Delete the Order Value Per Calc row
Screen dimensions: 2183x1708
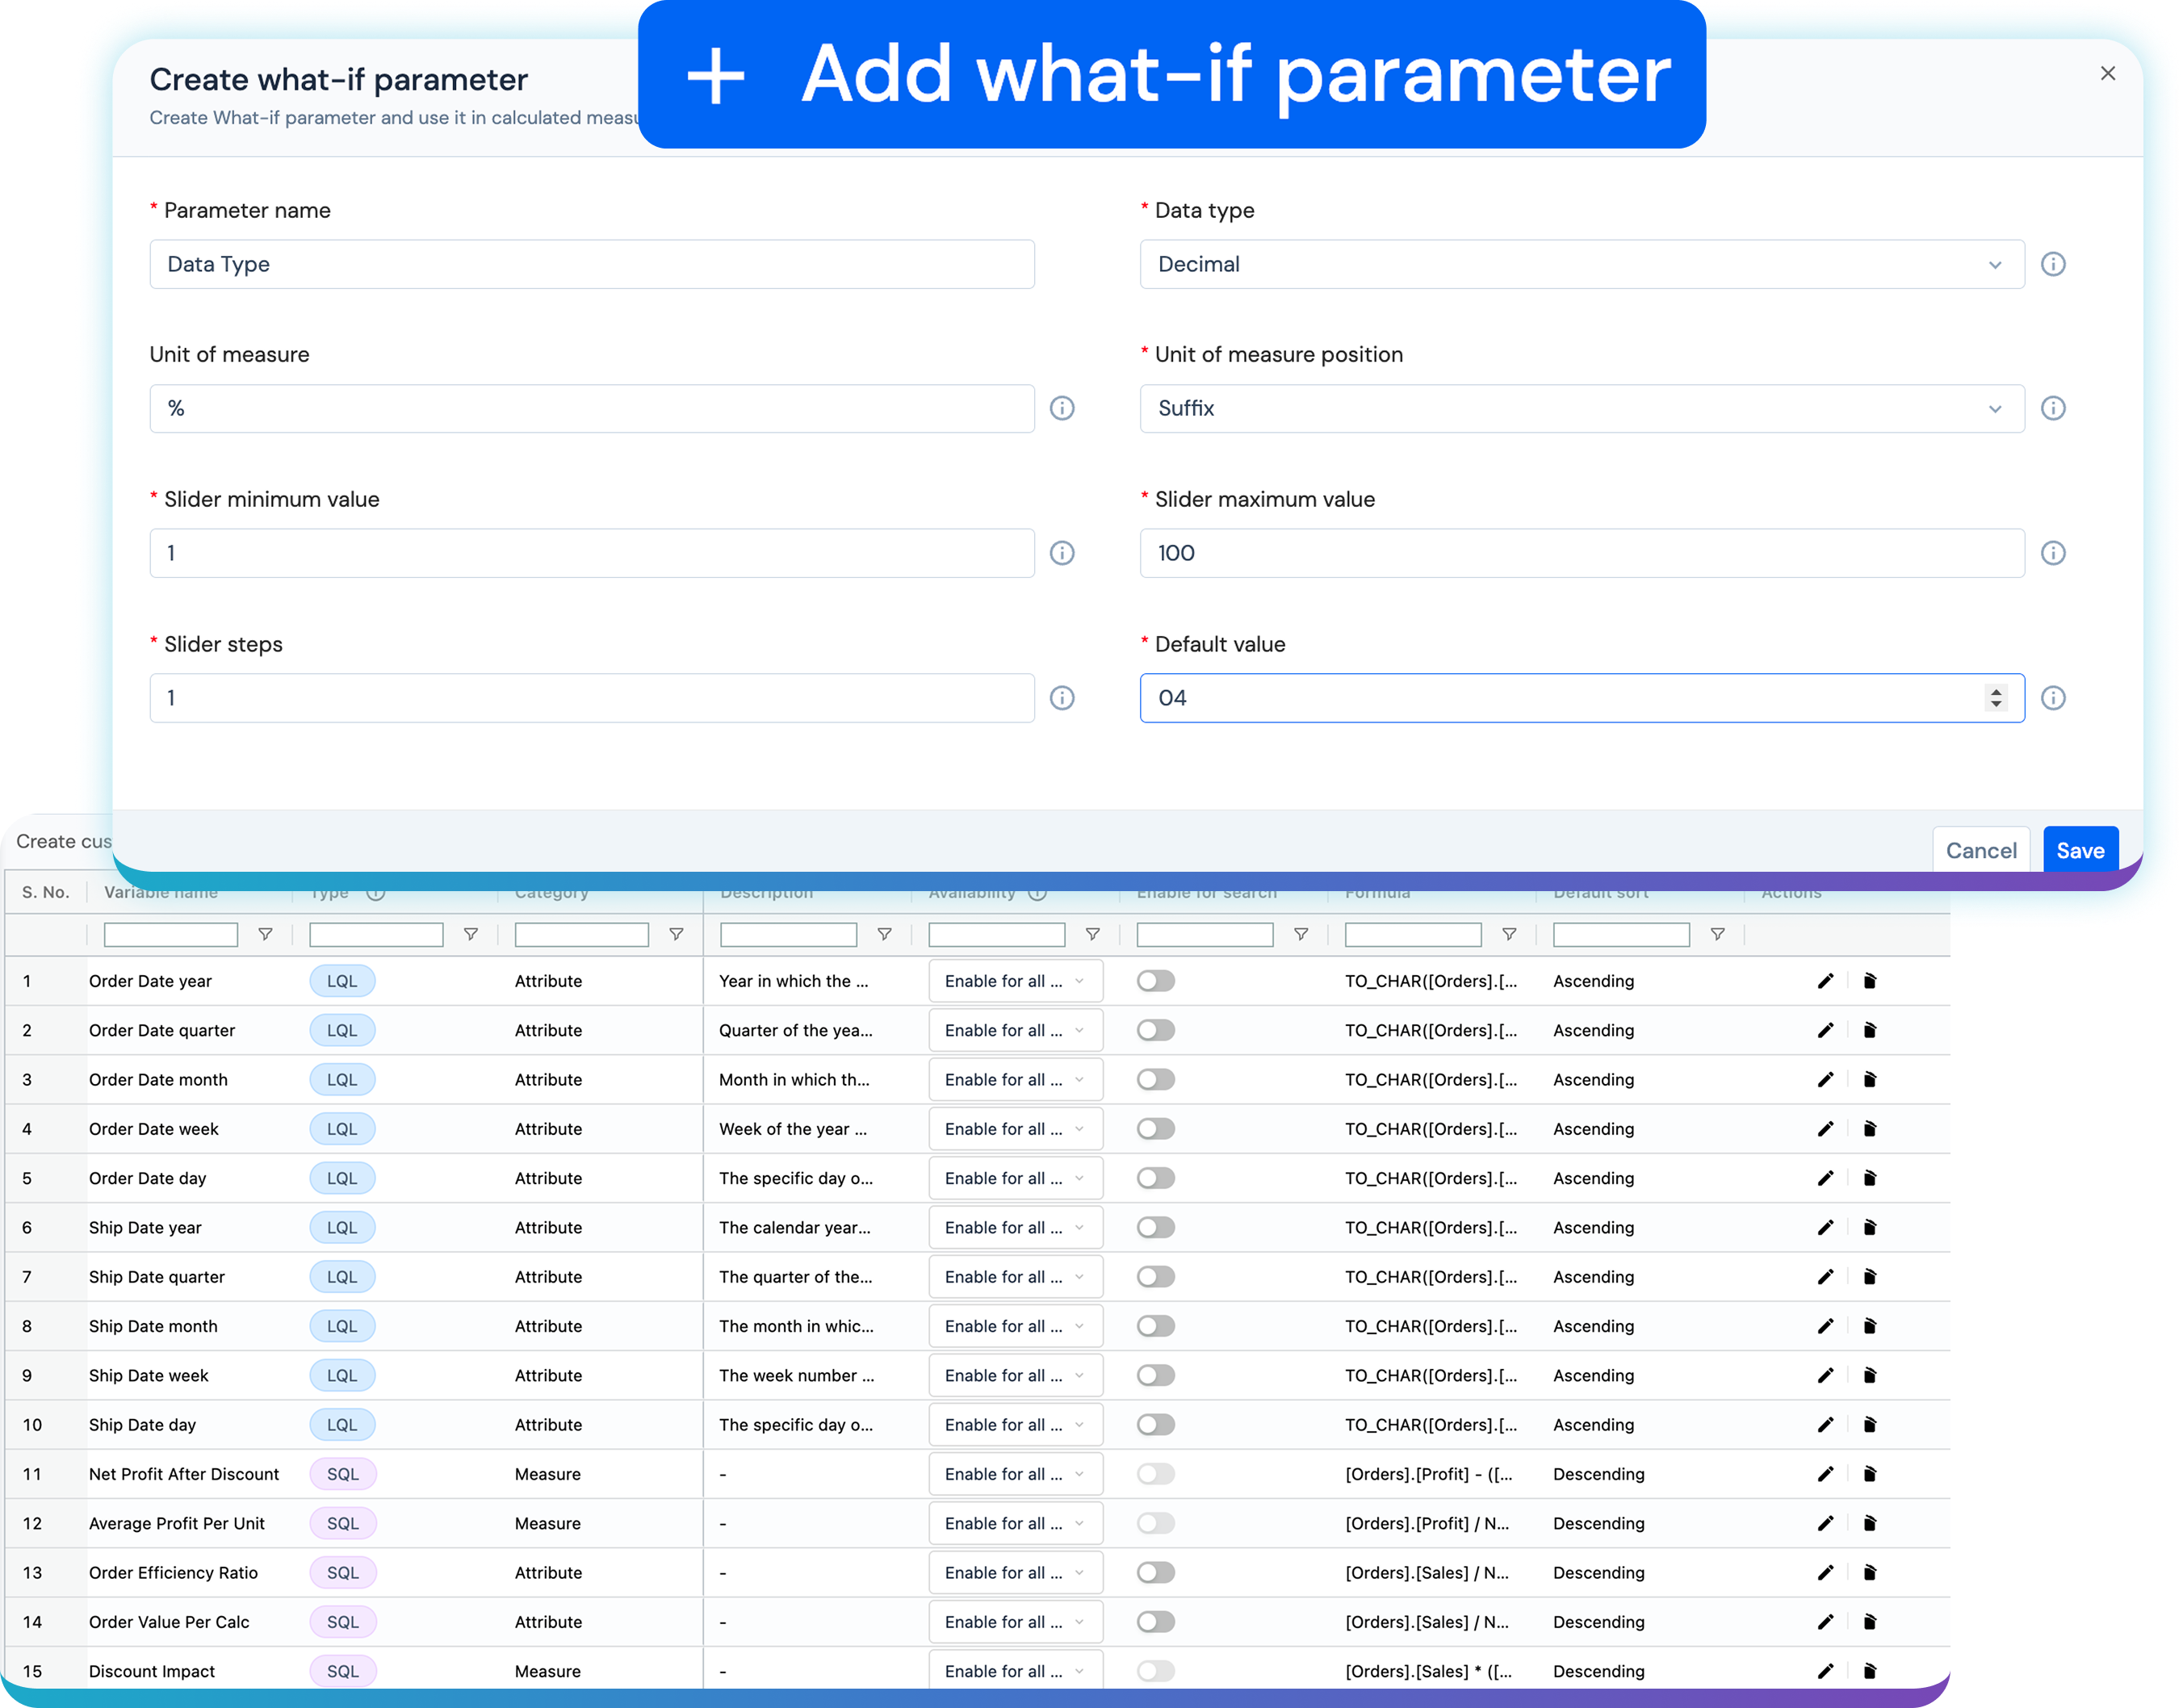[x=1869, y=1622]
